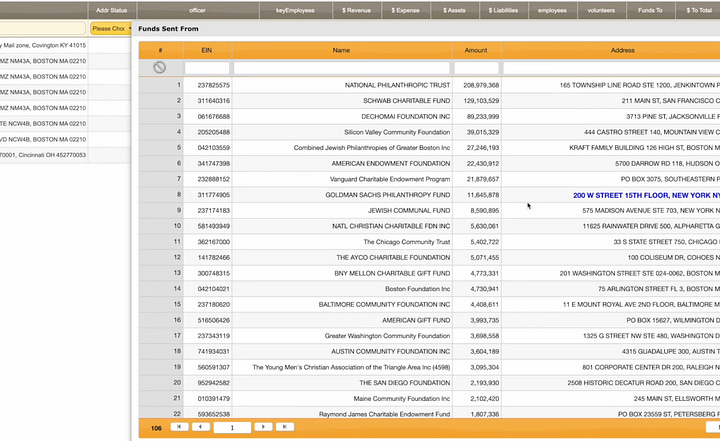Click Covington KY 41015 address row
This screenshot has height=441, width=720.
pyautogui.click(x=44, y=45)
